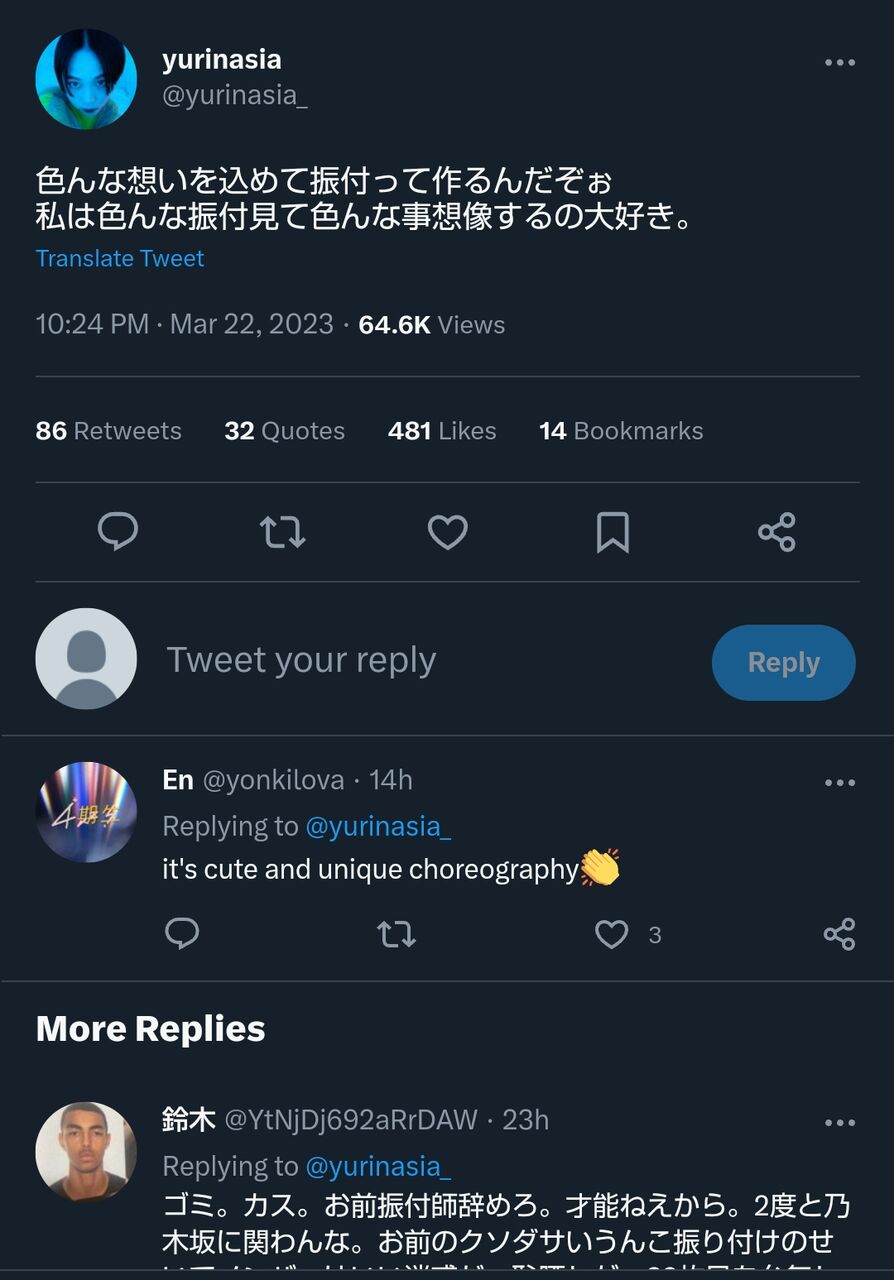Viewport: 894px width, 1280px height.
Task: View the 32 Quotes list
Action: tap(285, 431)
